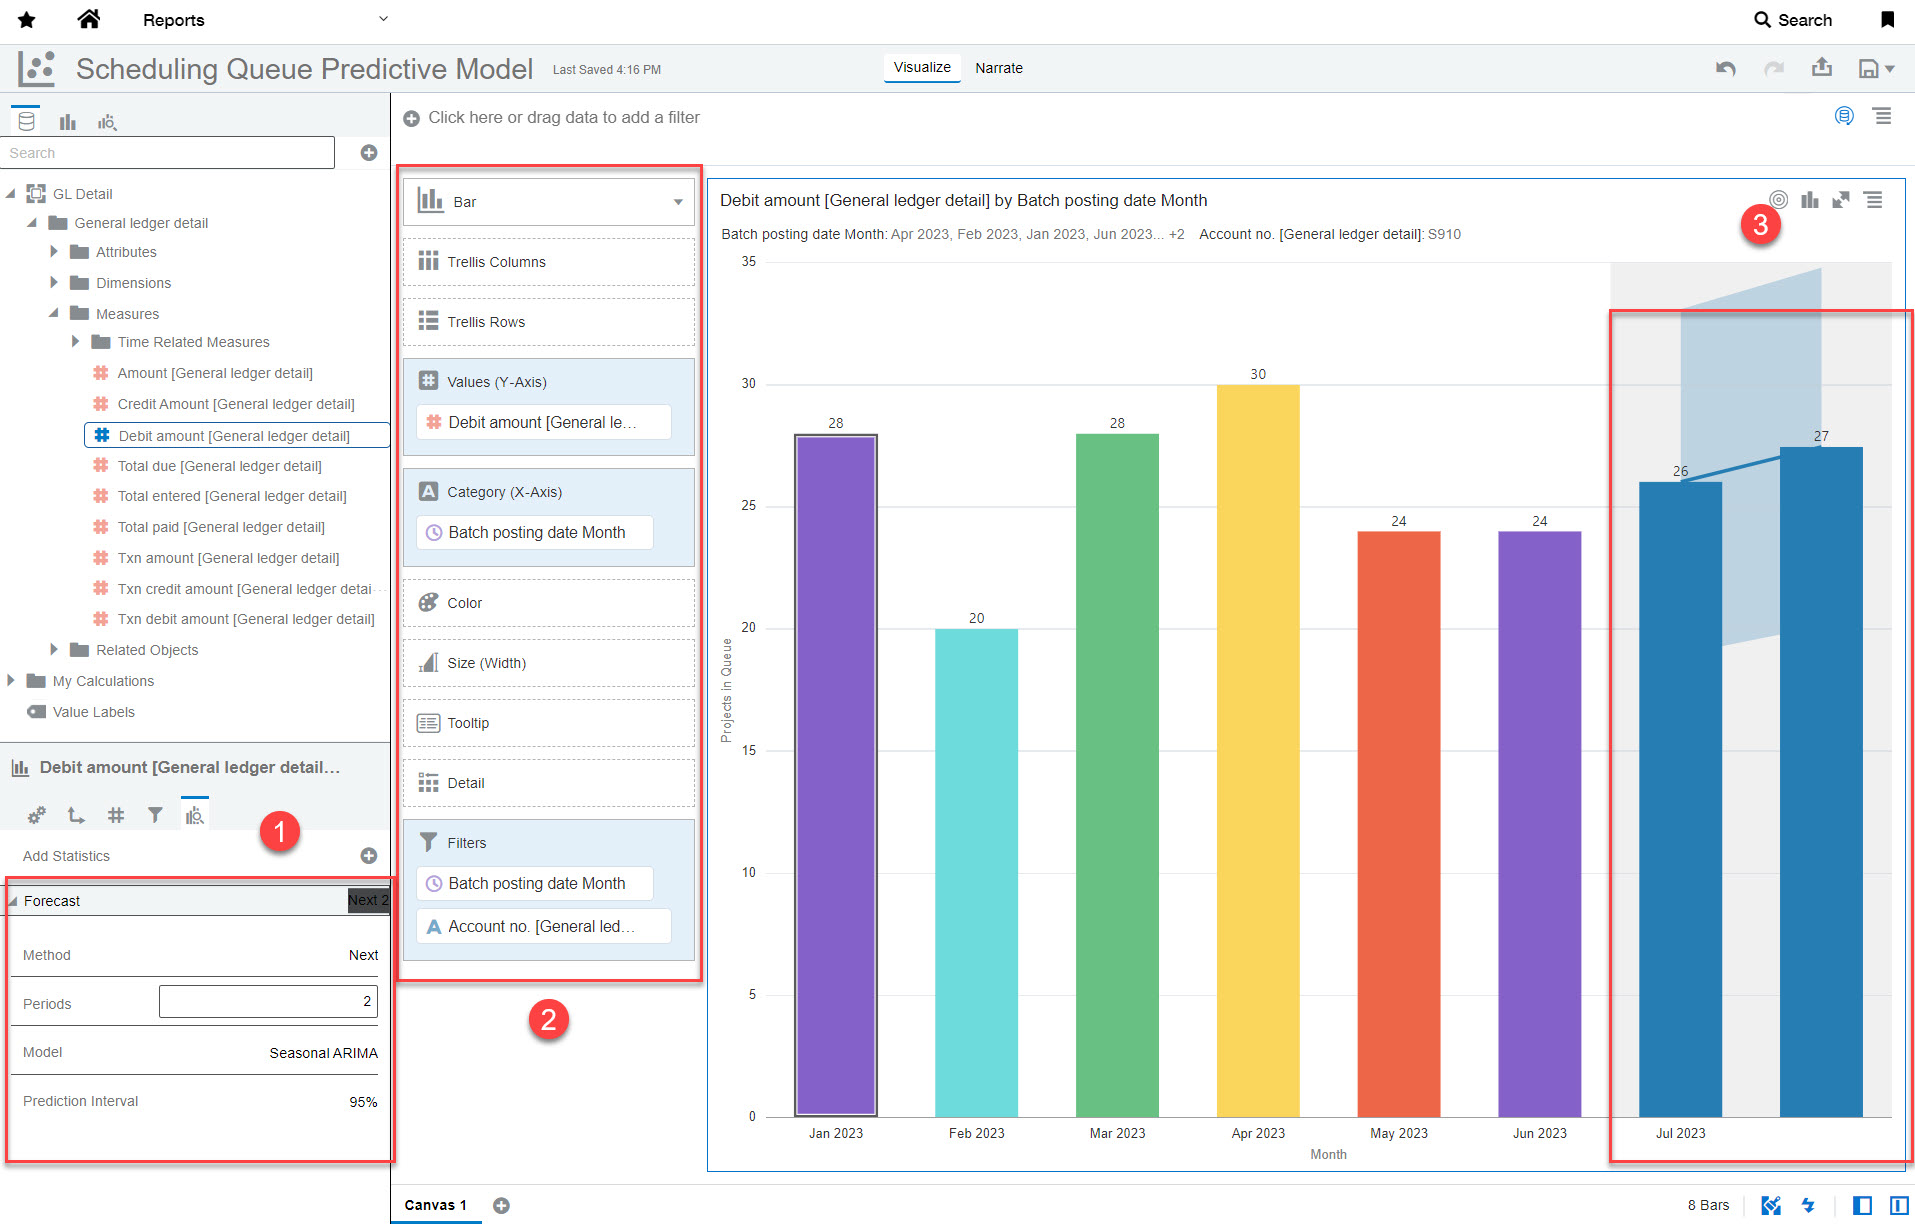The width and height of the screenshot is (1915, 1224).
Task: Click the Periods input field
Action: (268, 1002)
